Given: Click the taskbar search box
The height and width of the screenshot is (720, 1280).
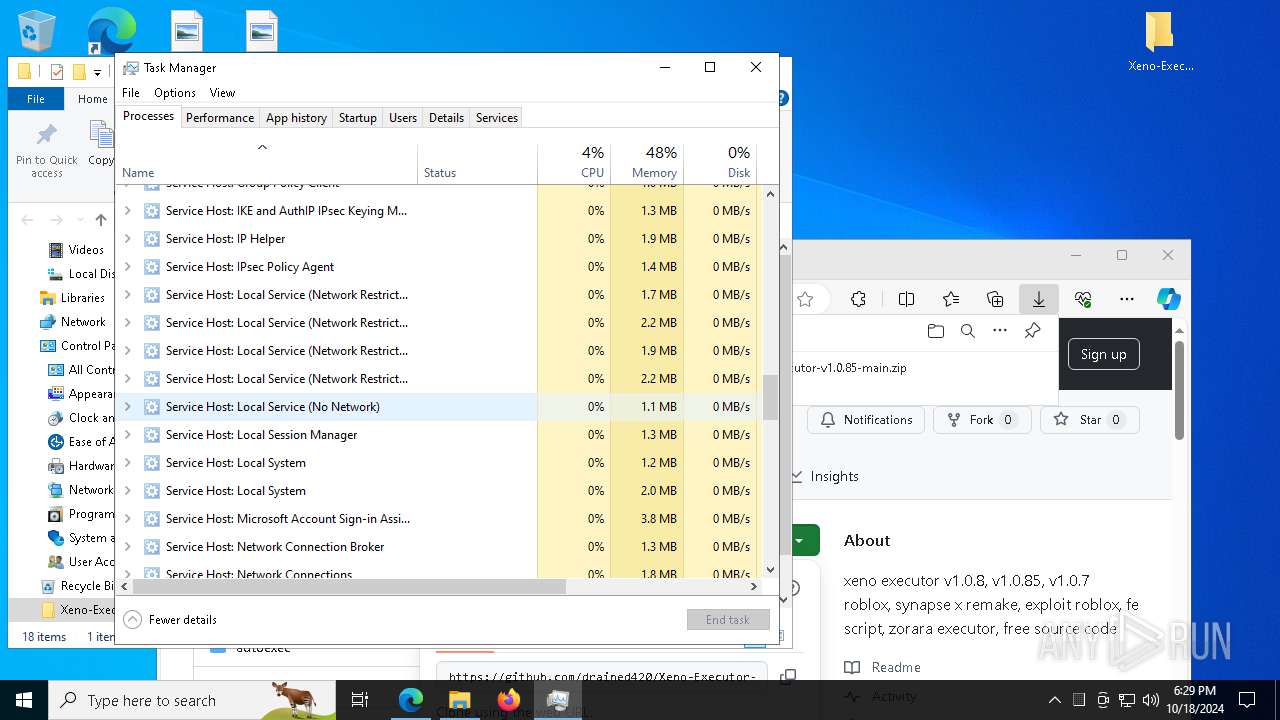Looking at the screenshot, I should coord(192,700).
